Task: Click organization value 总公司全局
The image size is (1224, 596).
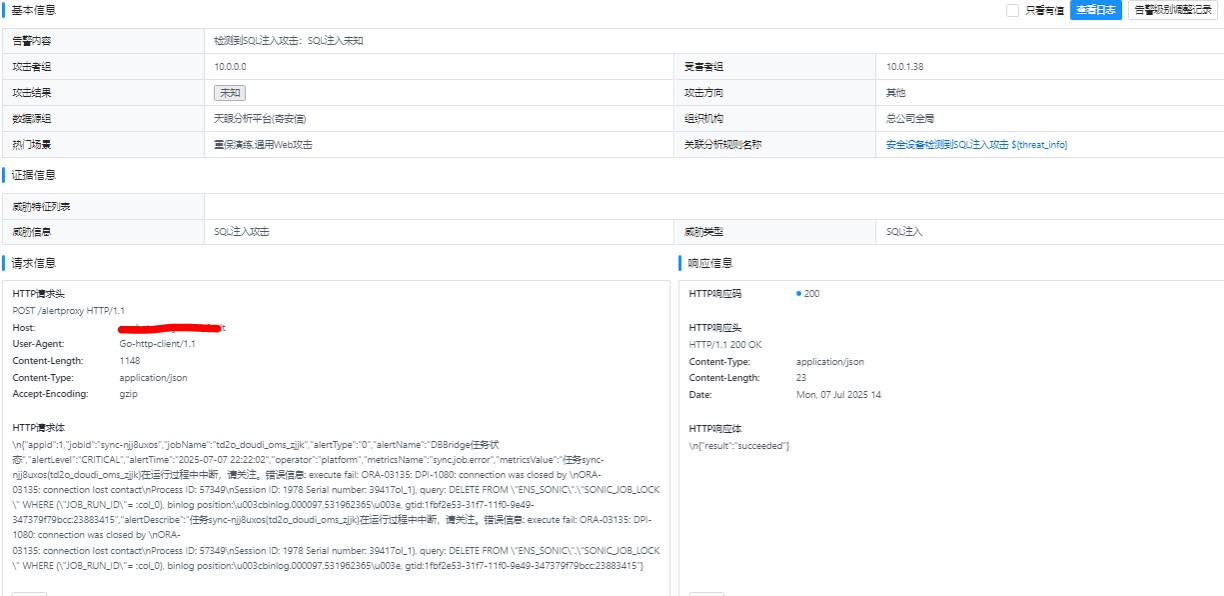Action: click(910, 119)
